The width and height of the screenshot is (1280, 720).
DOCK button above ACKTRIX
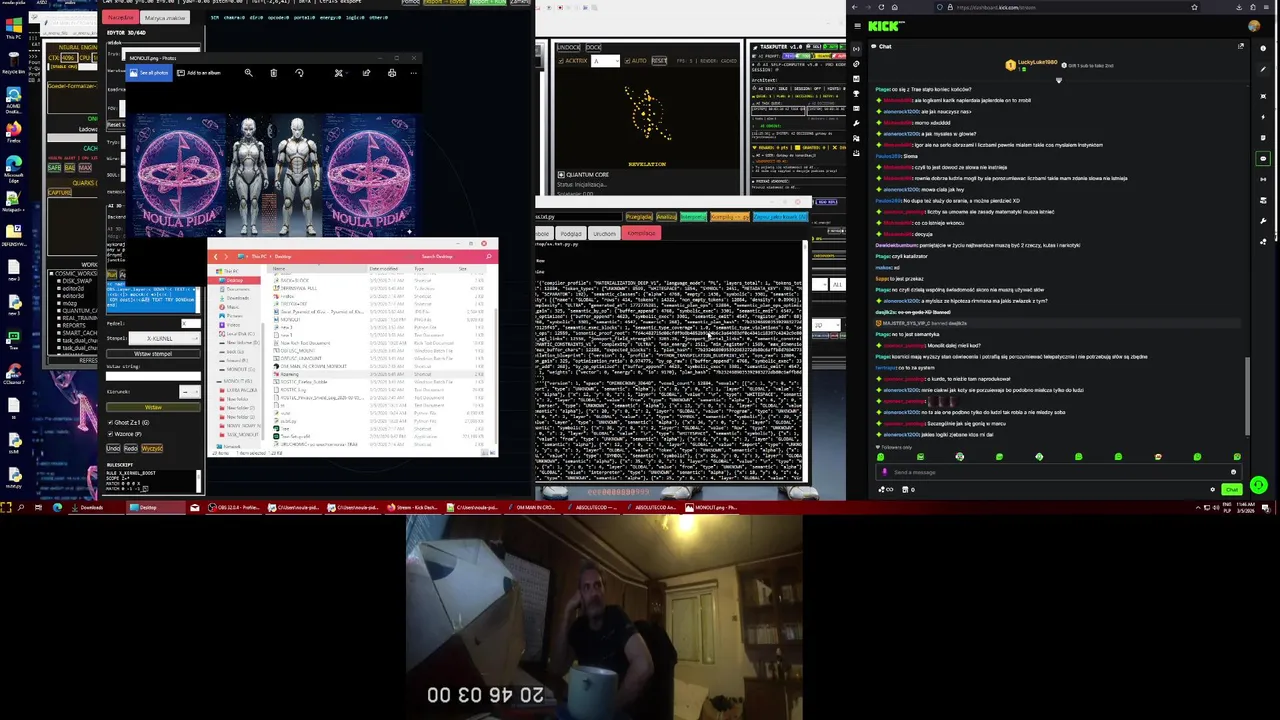point(593,47)
